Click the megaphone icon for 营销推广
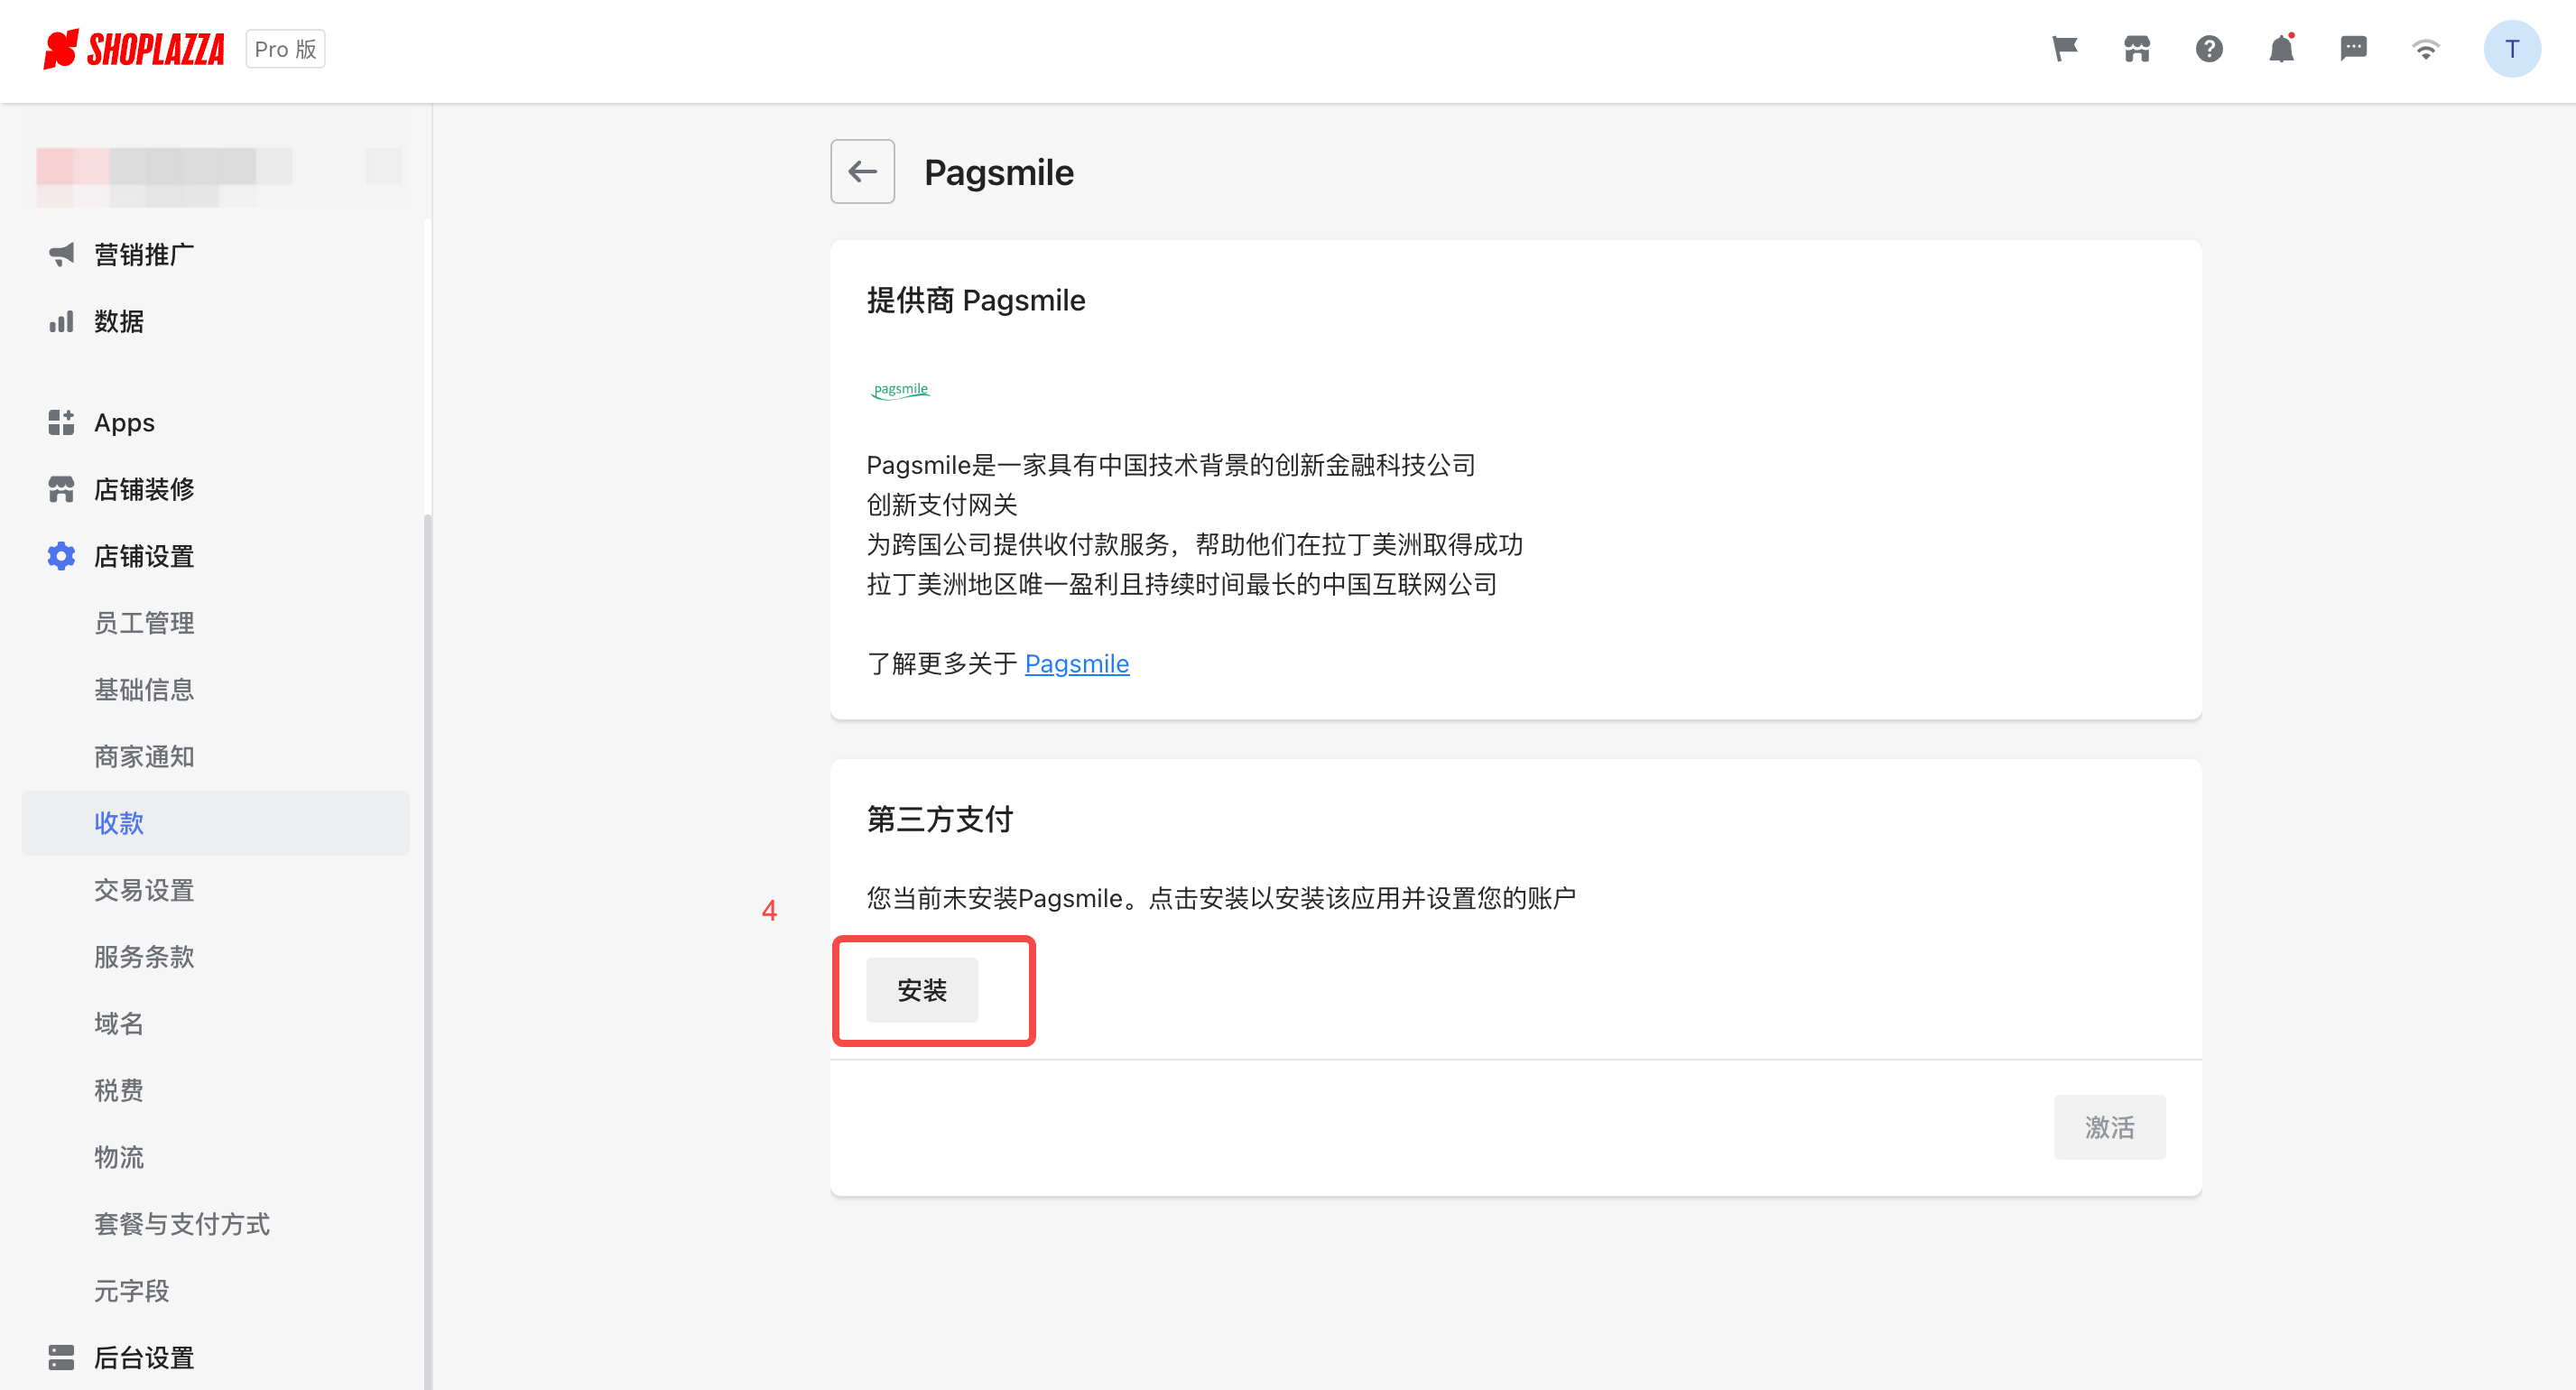Screen dimensions: 2576x1390 [x=61, y=255]
